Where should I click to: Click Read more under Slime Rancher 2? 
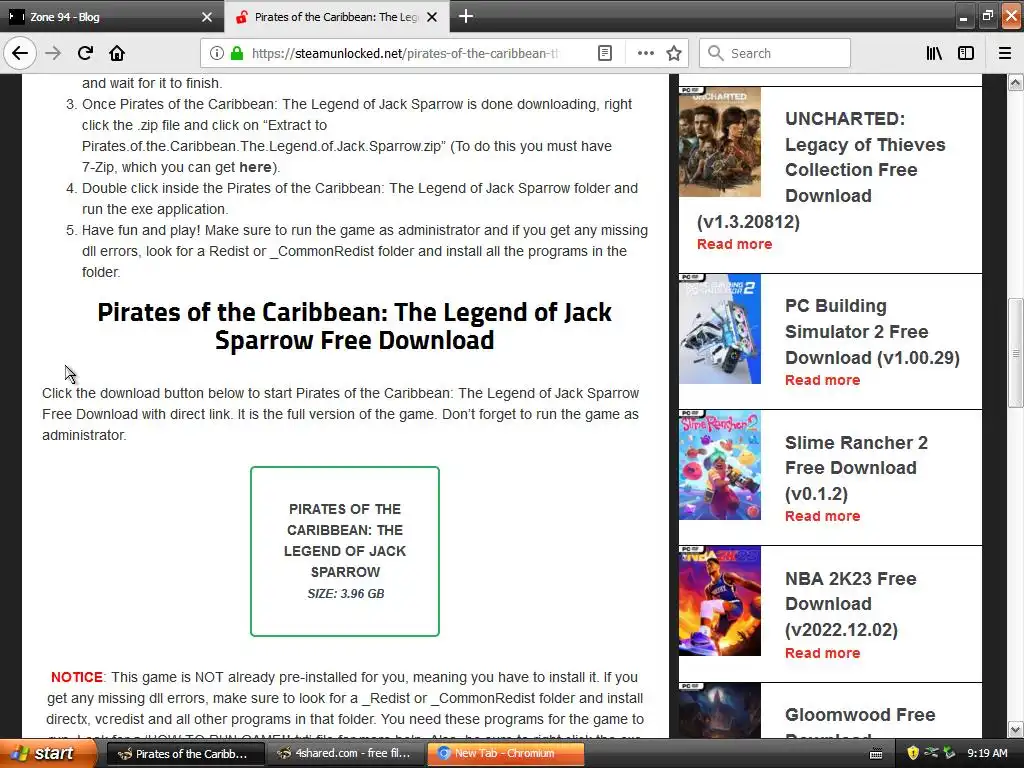(822, 516)
